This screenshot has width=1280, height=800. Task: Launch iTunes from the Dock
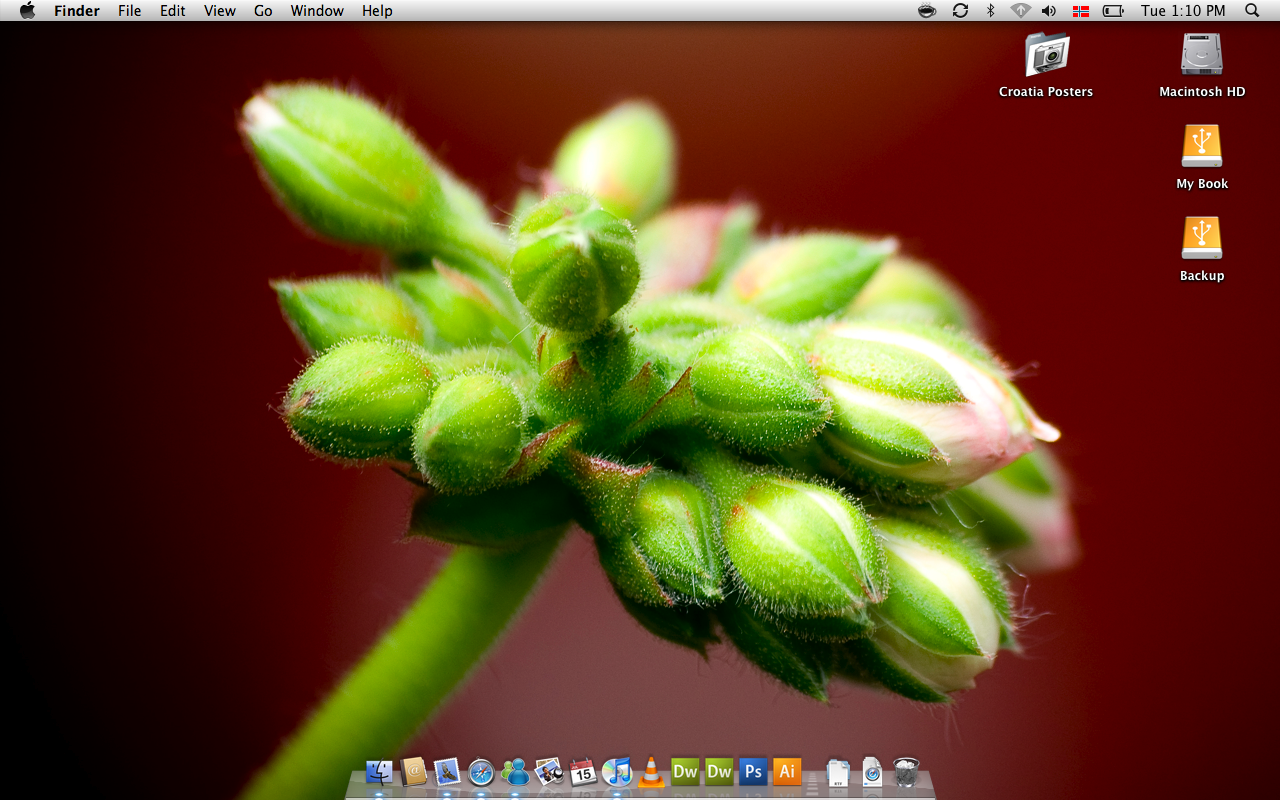617,771
